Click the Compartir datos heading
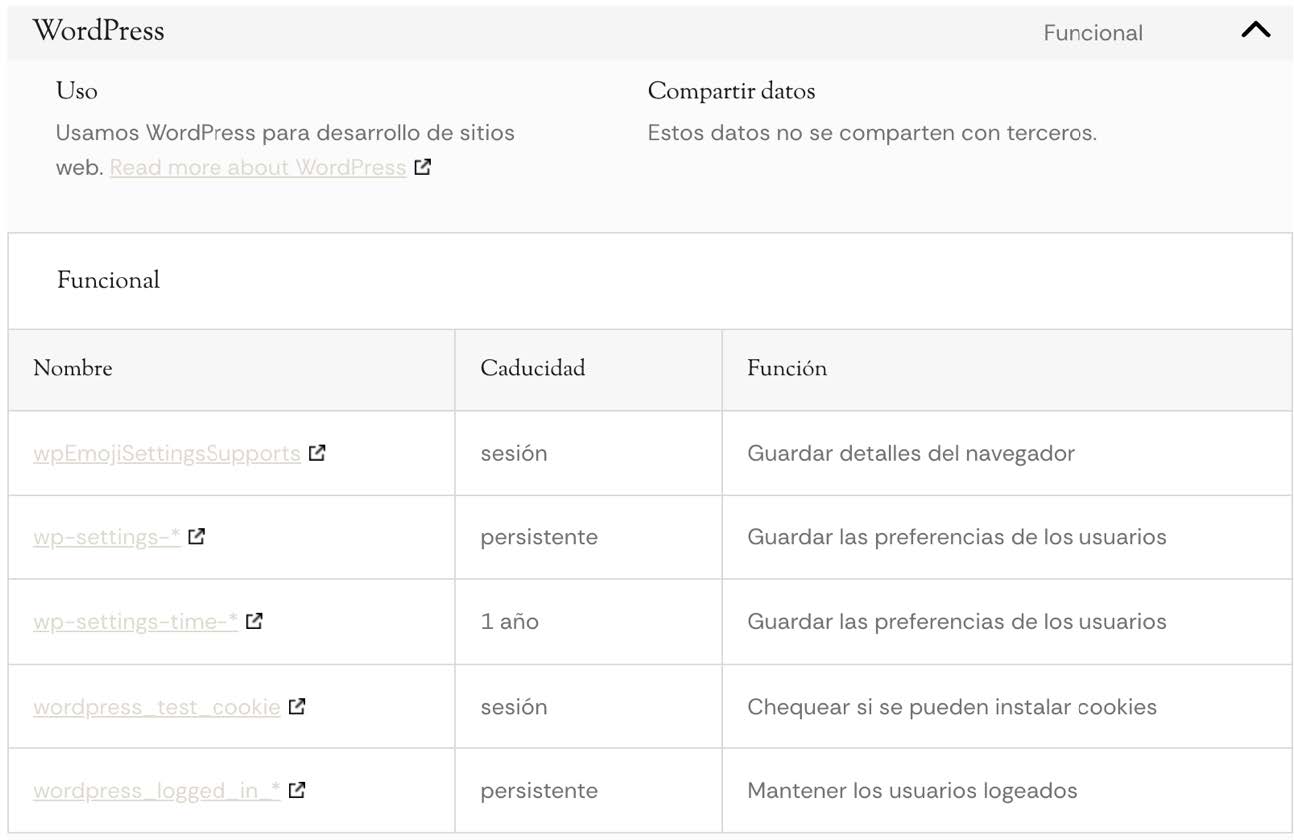 [731, 92]
